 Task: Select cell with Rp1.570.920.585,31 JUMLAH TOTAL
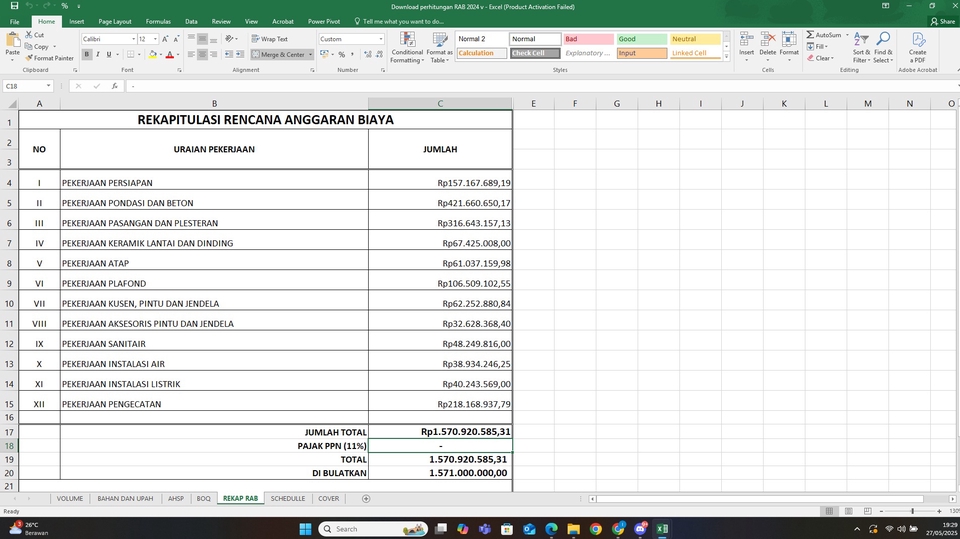440,432
